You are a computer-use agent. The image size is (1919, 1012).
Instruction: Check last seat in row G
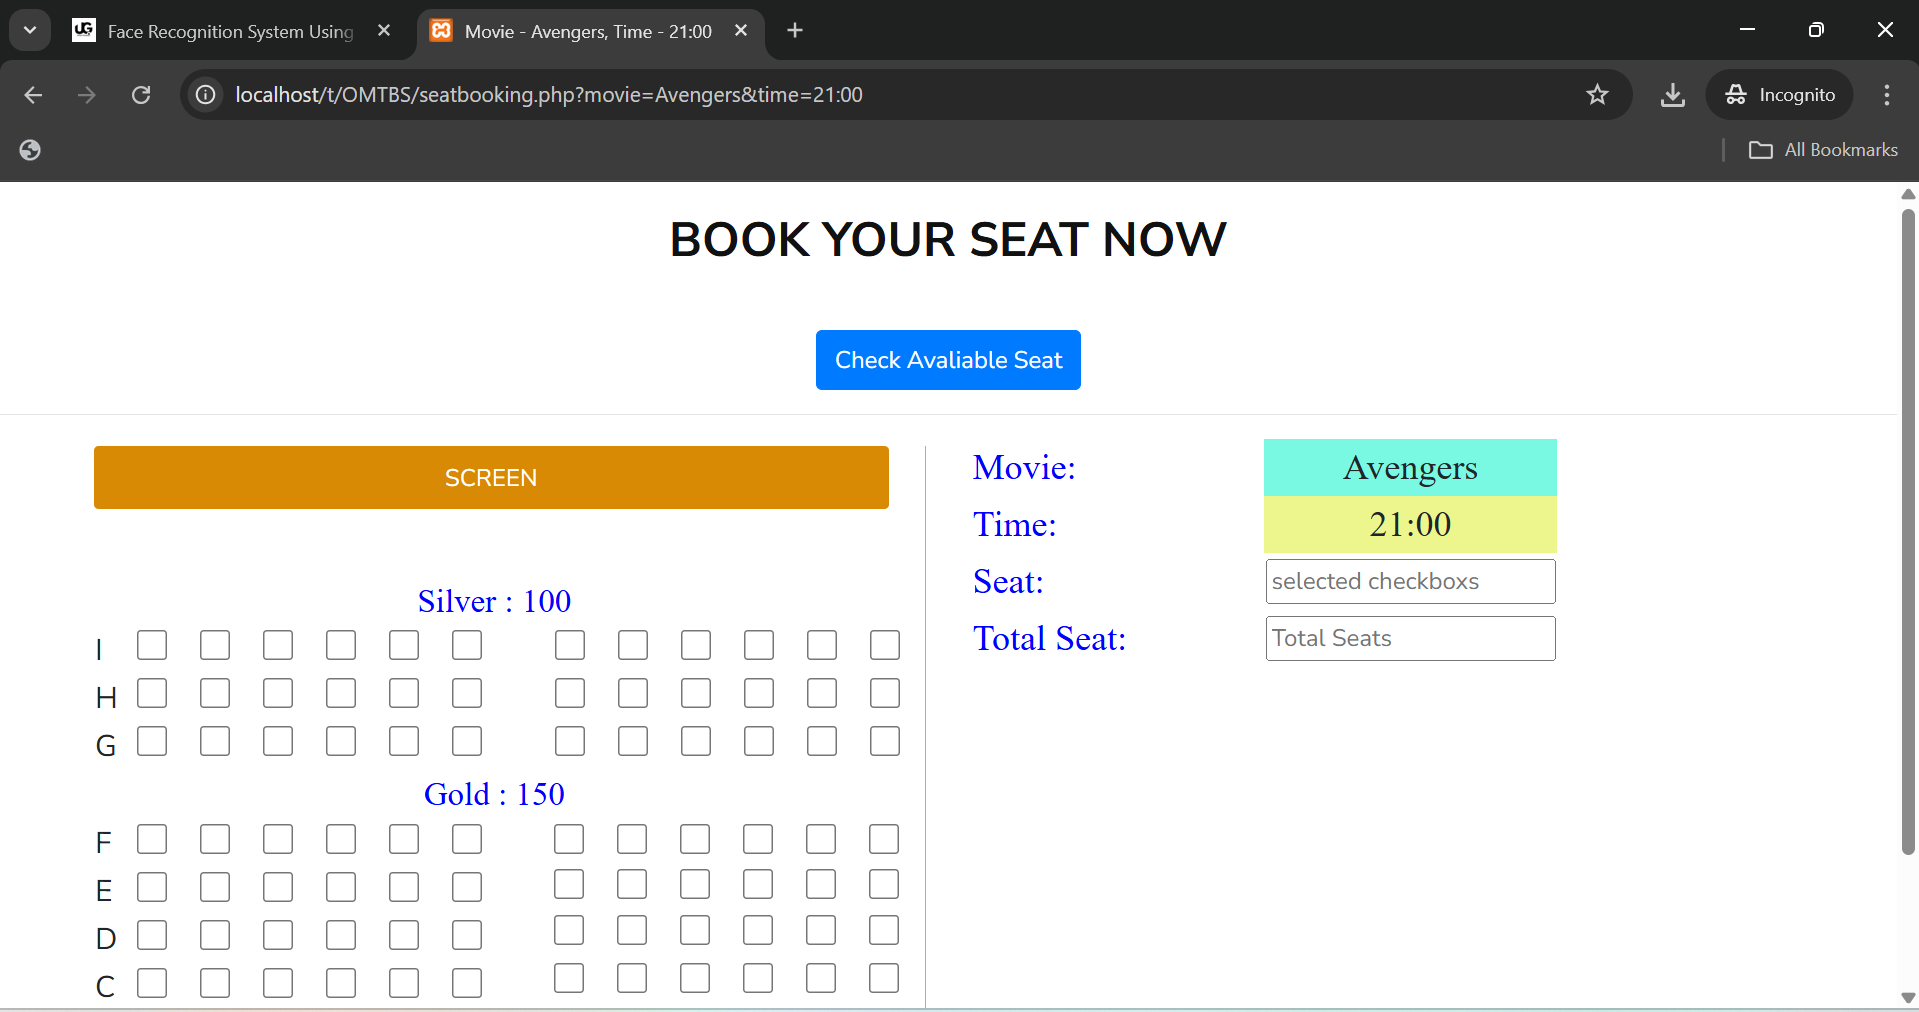coord(885,741)
